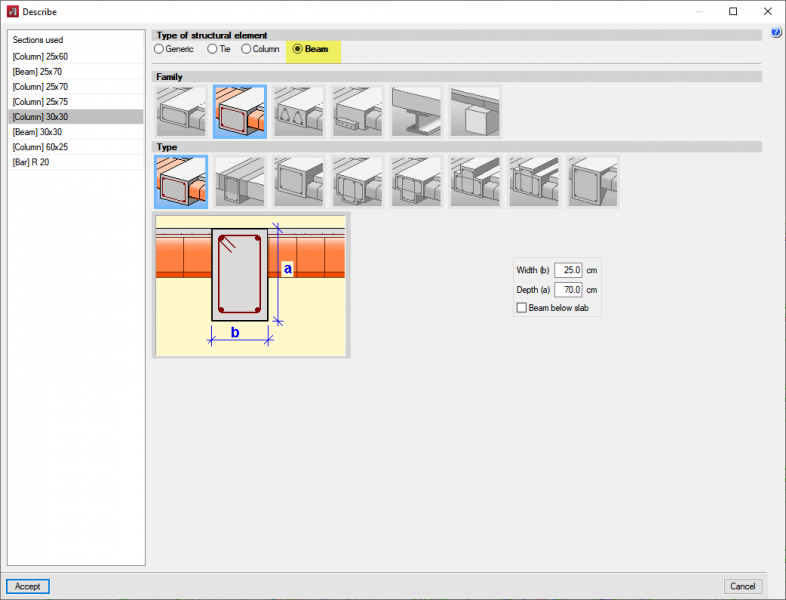The image size is (786, 600).
Task: Pick the last Type beam icon in row
Action: coord(593,181)
